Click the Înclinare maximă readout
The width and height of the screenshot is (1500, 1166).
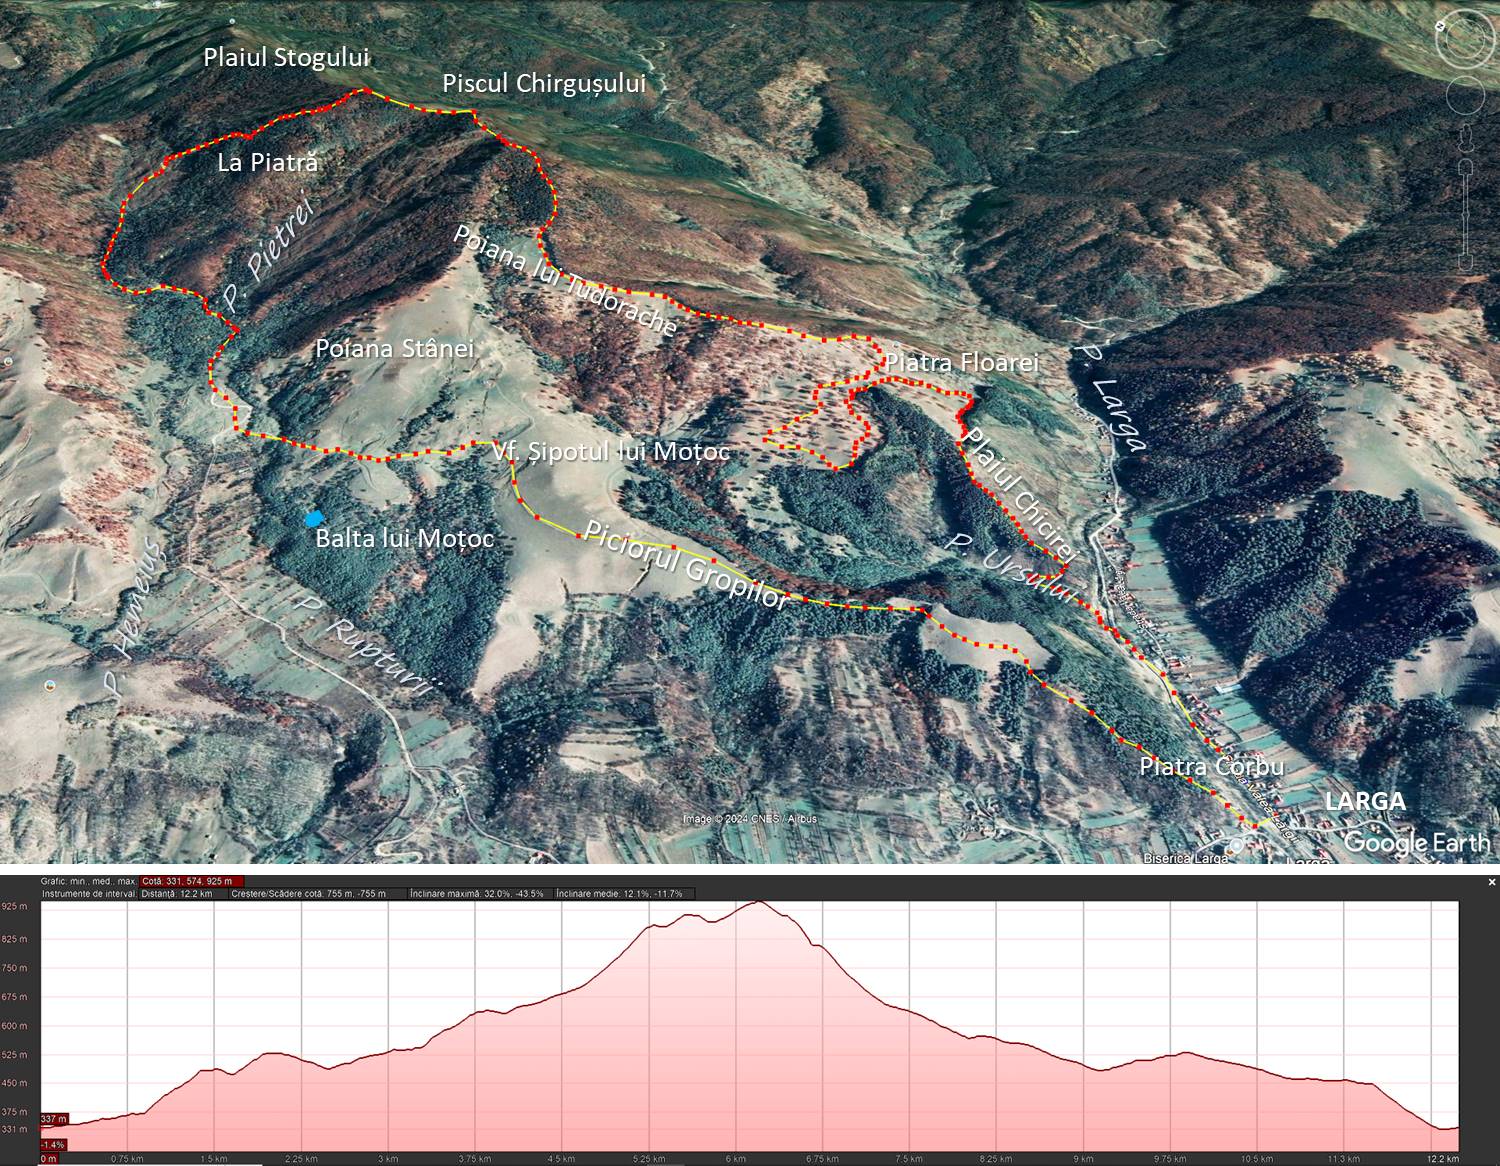coord(477,893)
